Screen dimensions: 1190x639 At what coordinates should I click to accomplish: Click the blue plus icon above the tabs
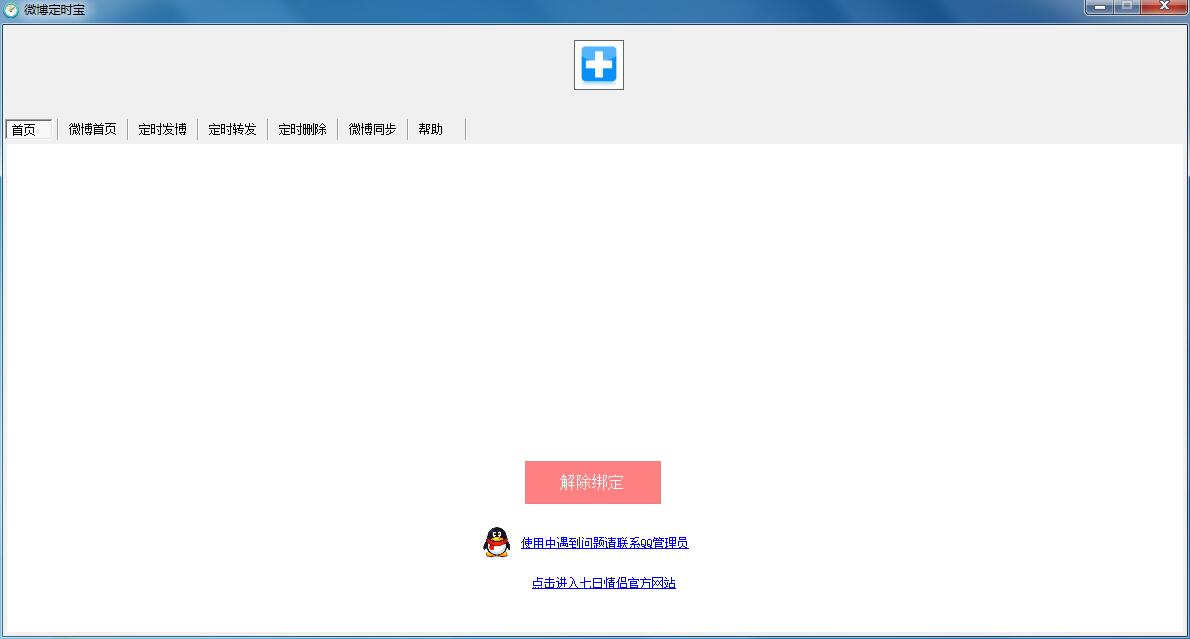click(598, 64)
